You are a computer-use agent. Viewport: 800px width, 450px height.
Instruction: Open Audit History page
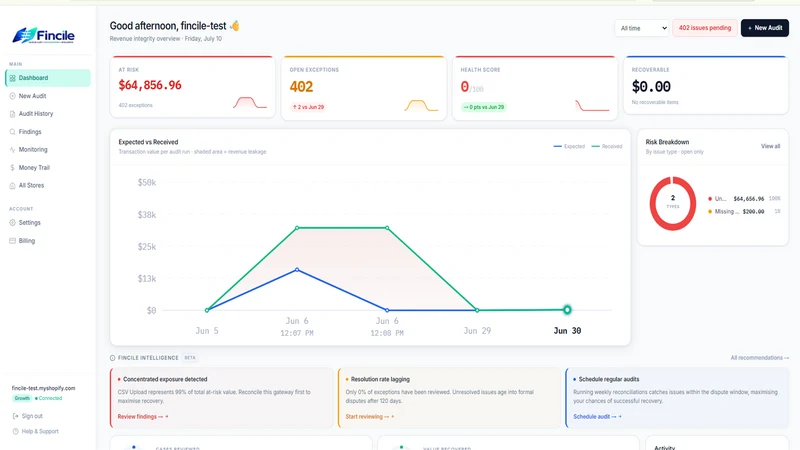(x=48, y=114)
